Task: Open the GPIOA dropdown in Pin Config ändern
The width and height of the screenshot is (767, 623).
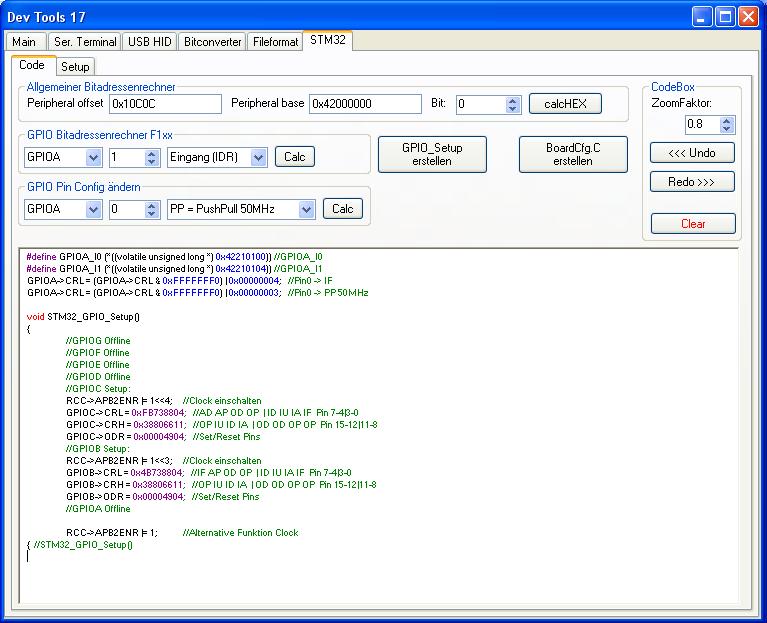Action: point(94,209)
